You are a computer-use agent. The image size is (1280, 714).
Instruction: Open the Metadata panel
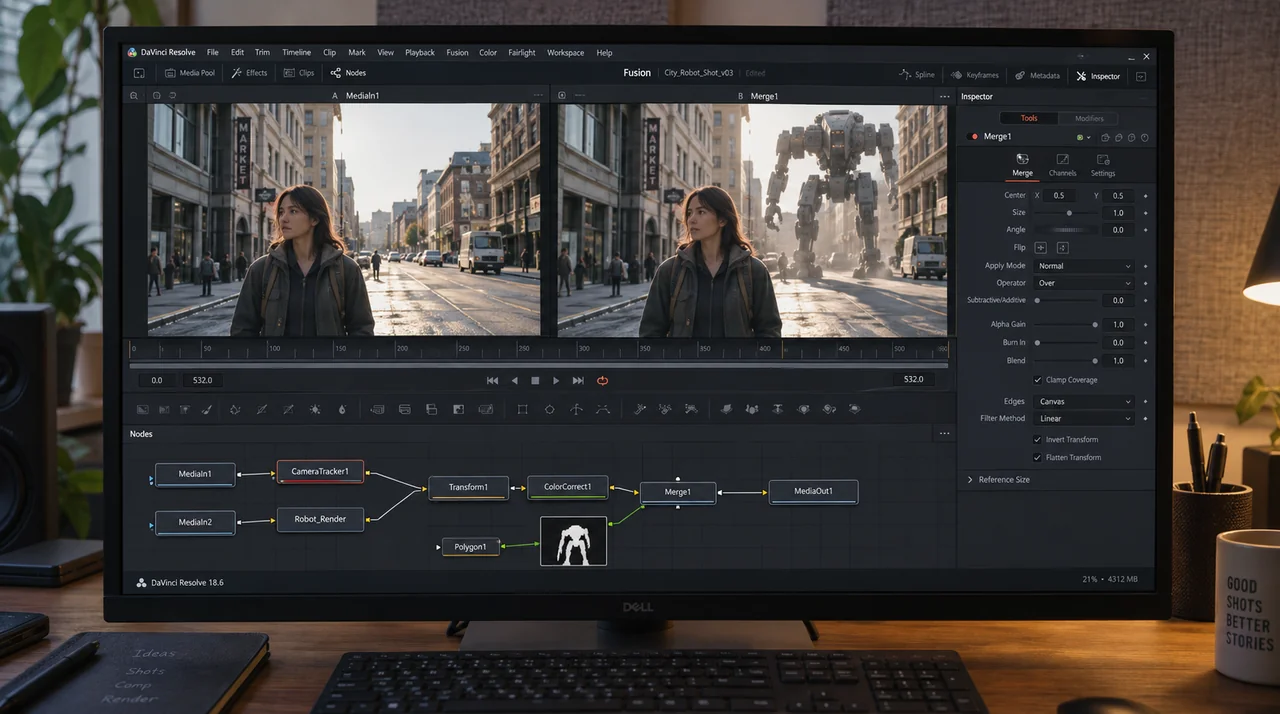coord(1038,75)
